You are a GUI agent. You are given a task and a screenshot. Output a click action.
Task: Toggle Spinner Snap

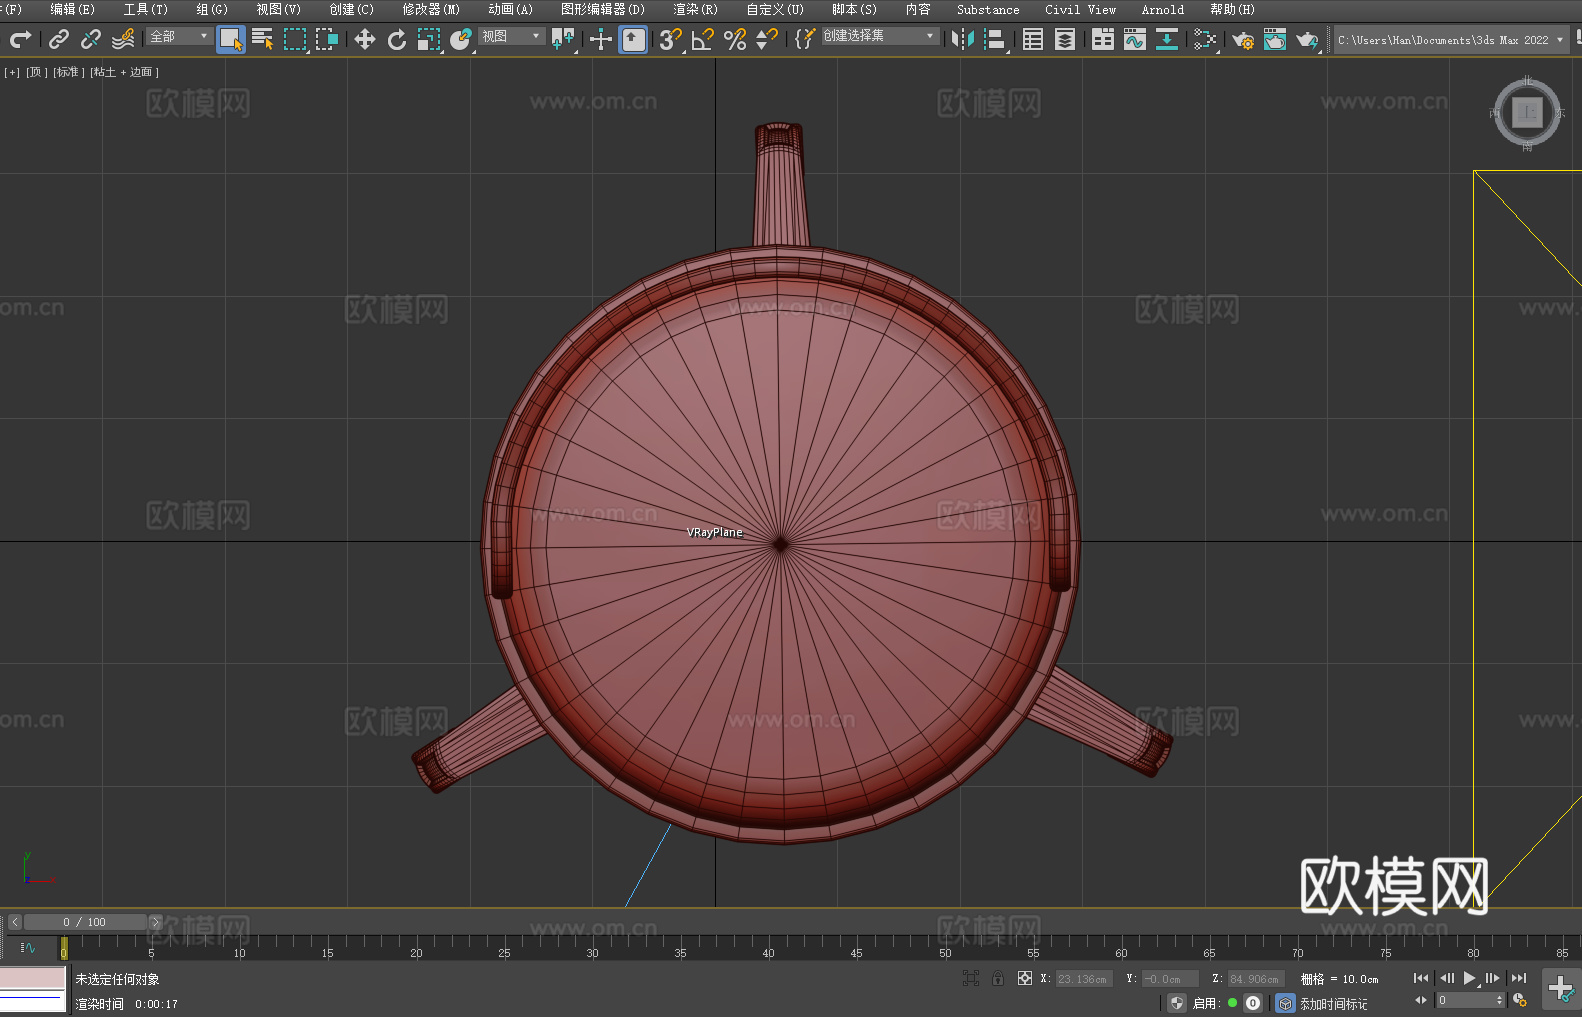tap(767, 39)
